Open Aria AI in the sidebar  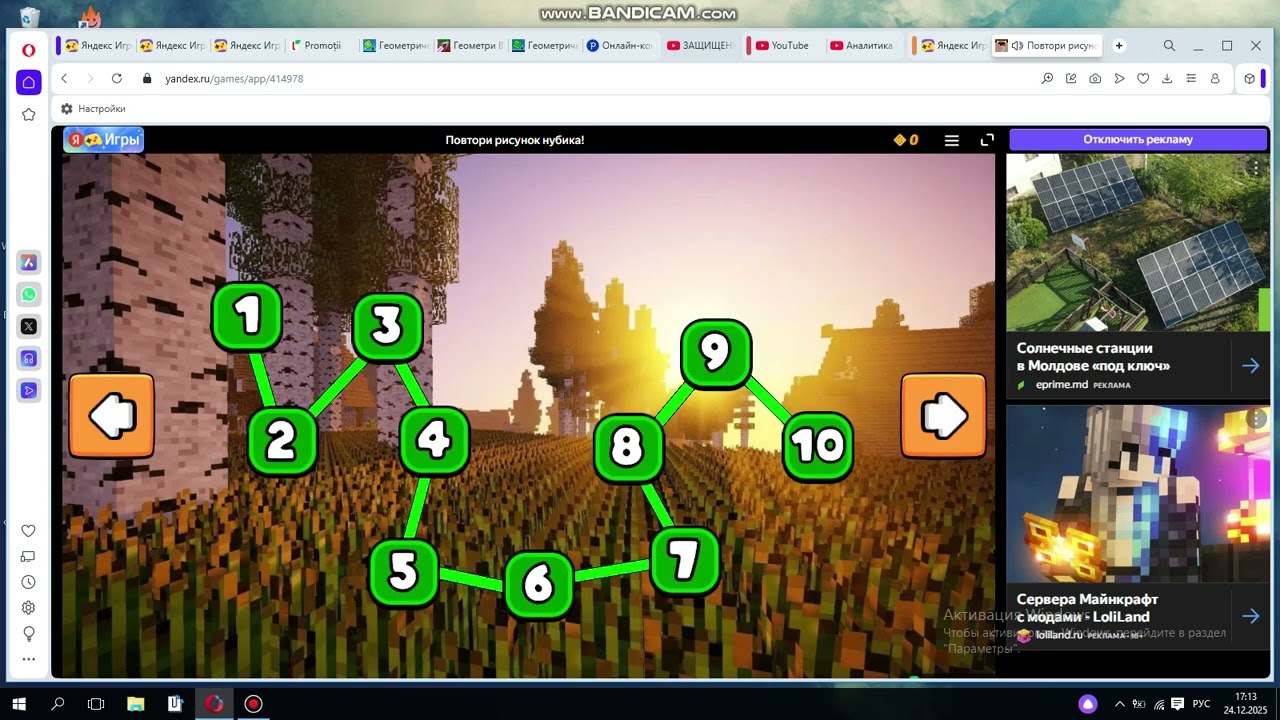tap(29, 262)
